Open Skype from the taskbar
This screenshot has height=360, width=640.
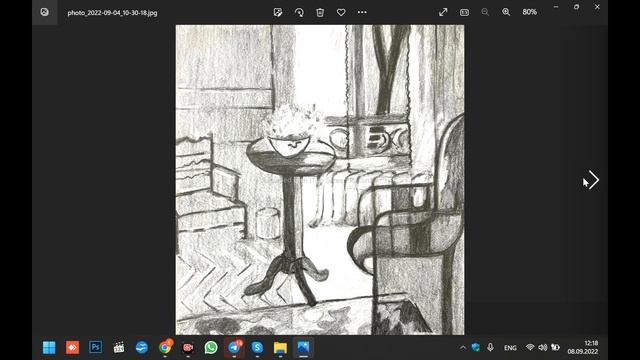tap(257, 347)
